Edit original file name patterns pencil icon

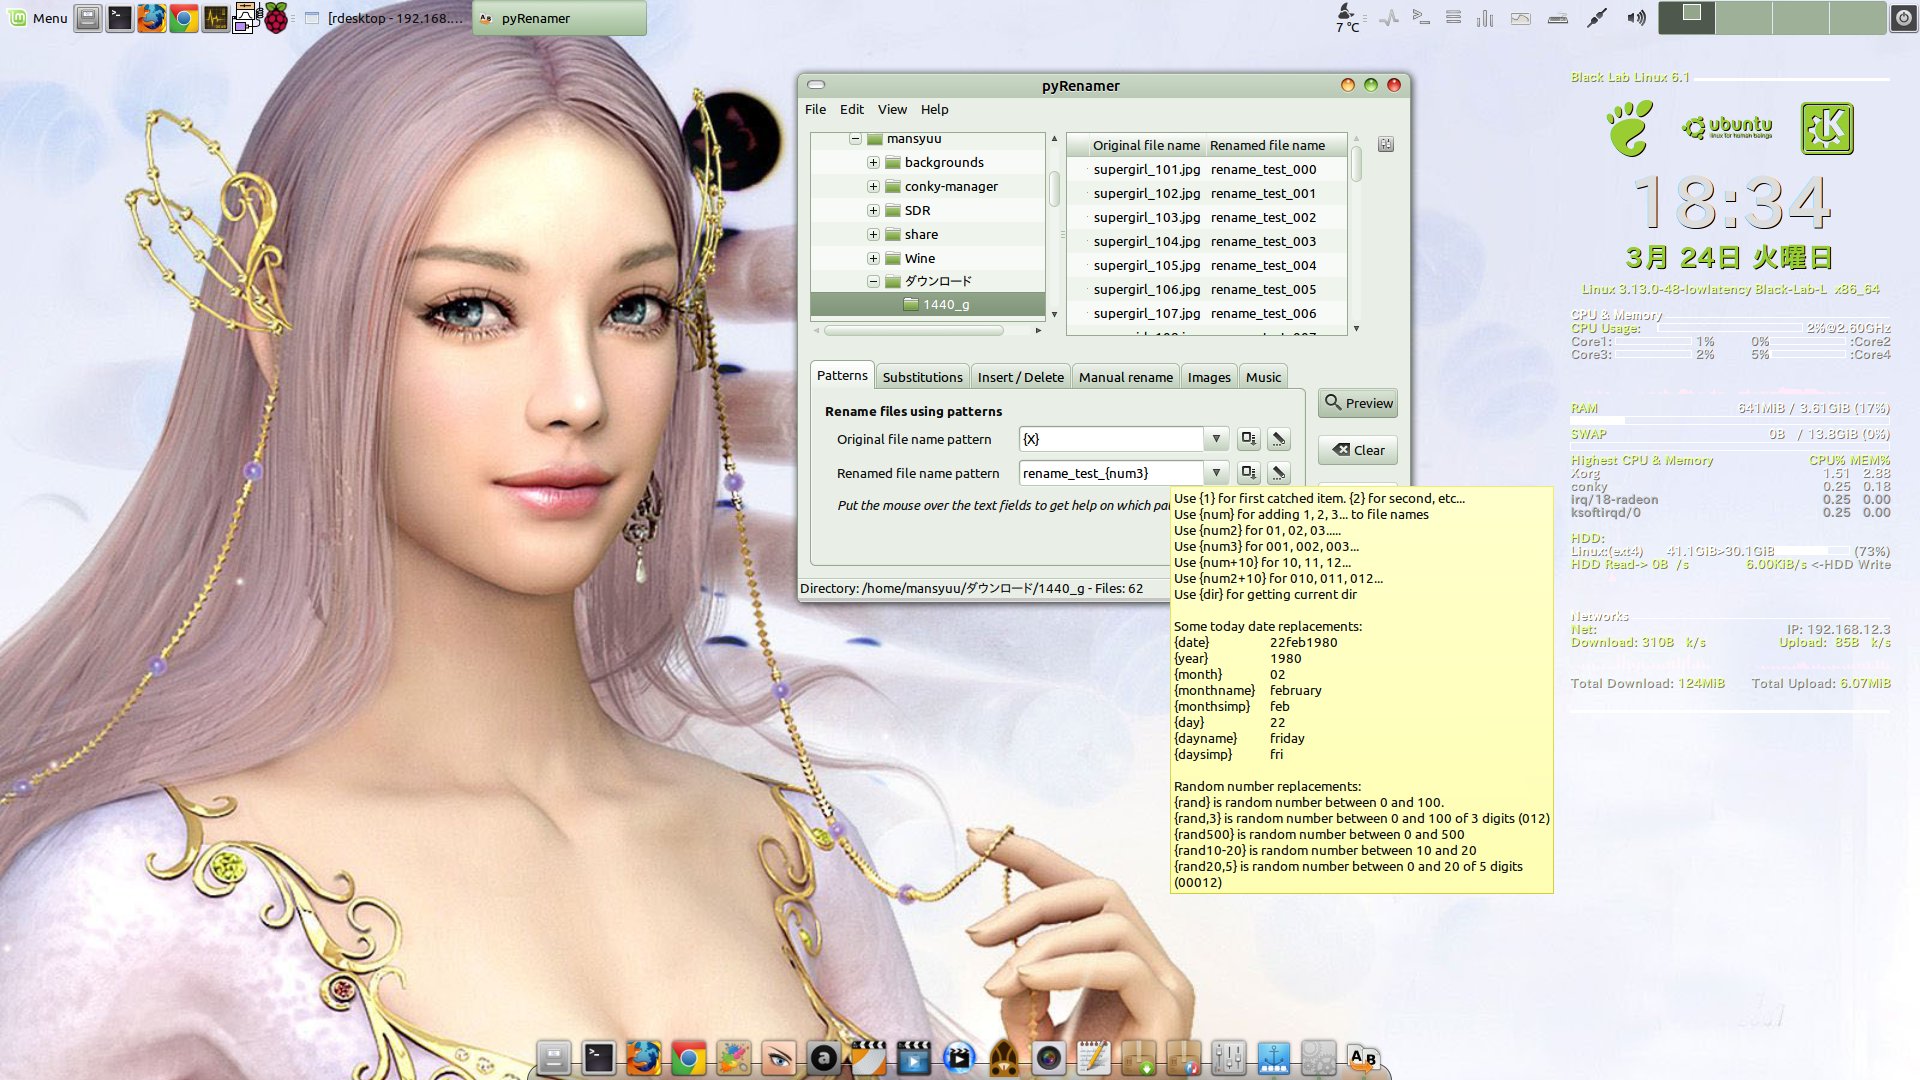pos(1278,439)
